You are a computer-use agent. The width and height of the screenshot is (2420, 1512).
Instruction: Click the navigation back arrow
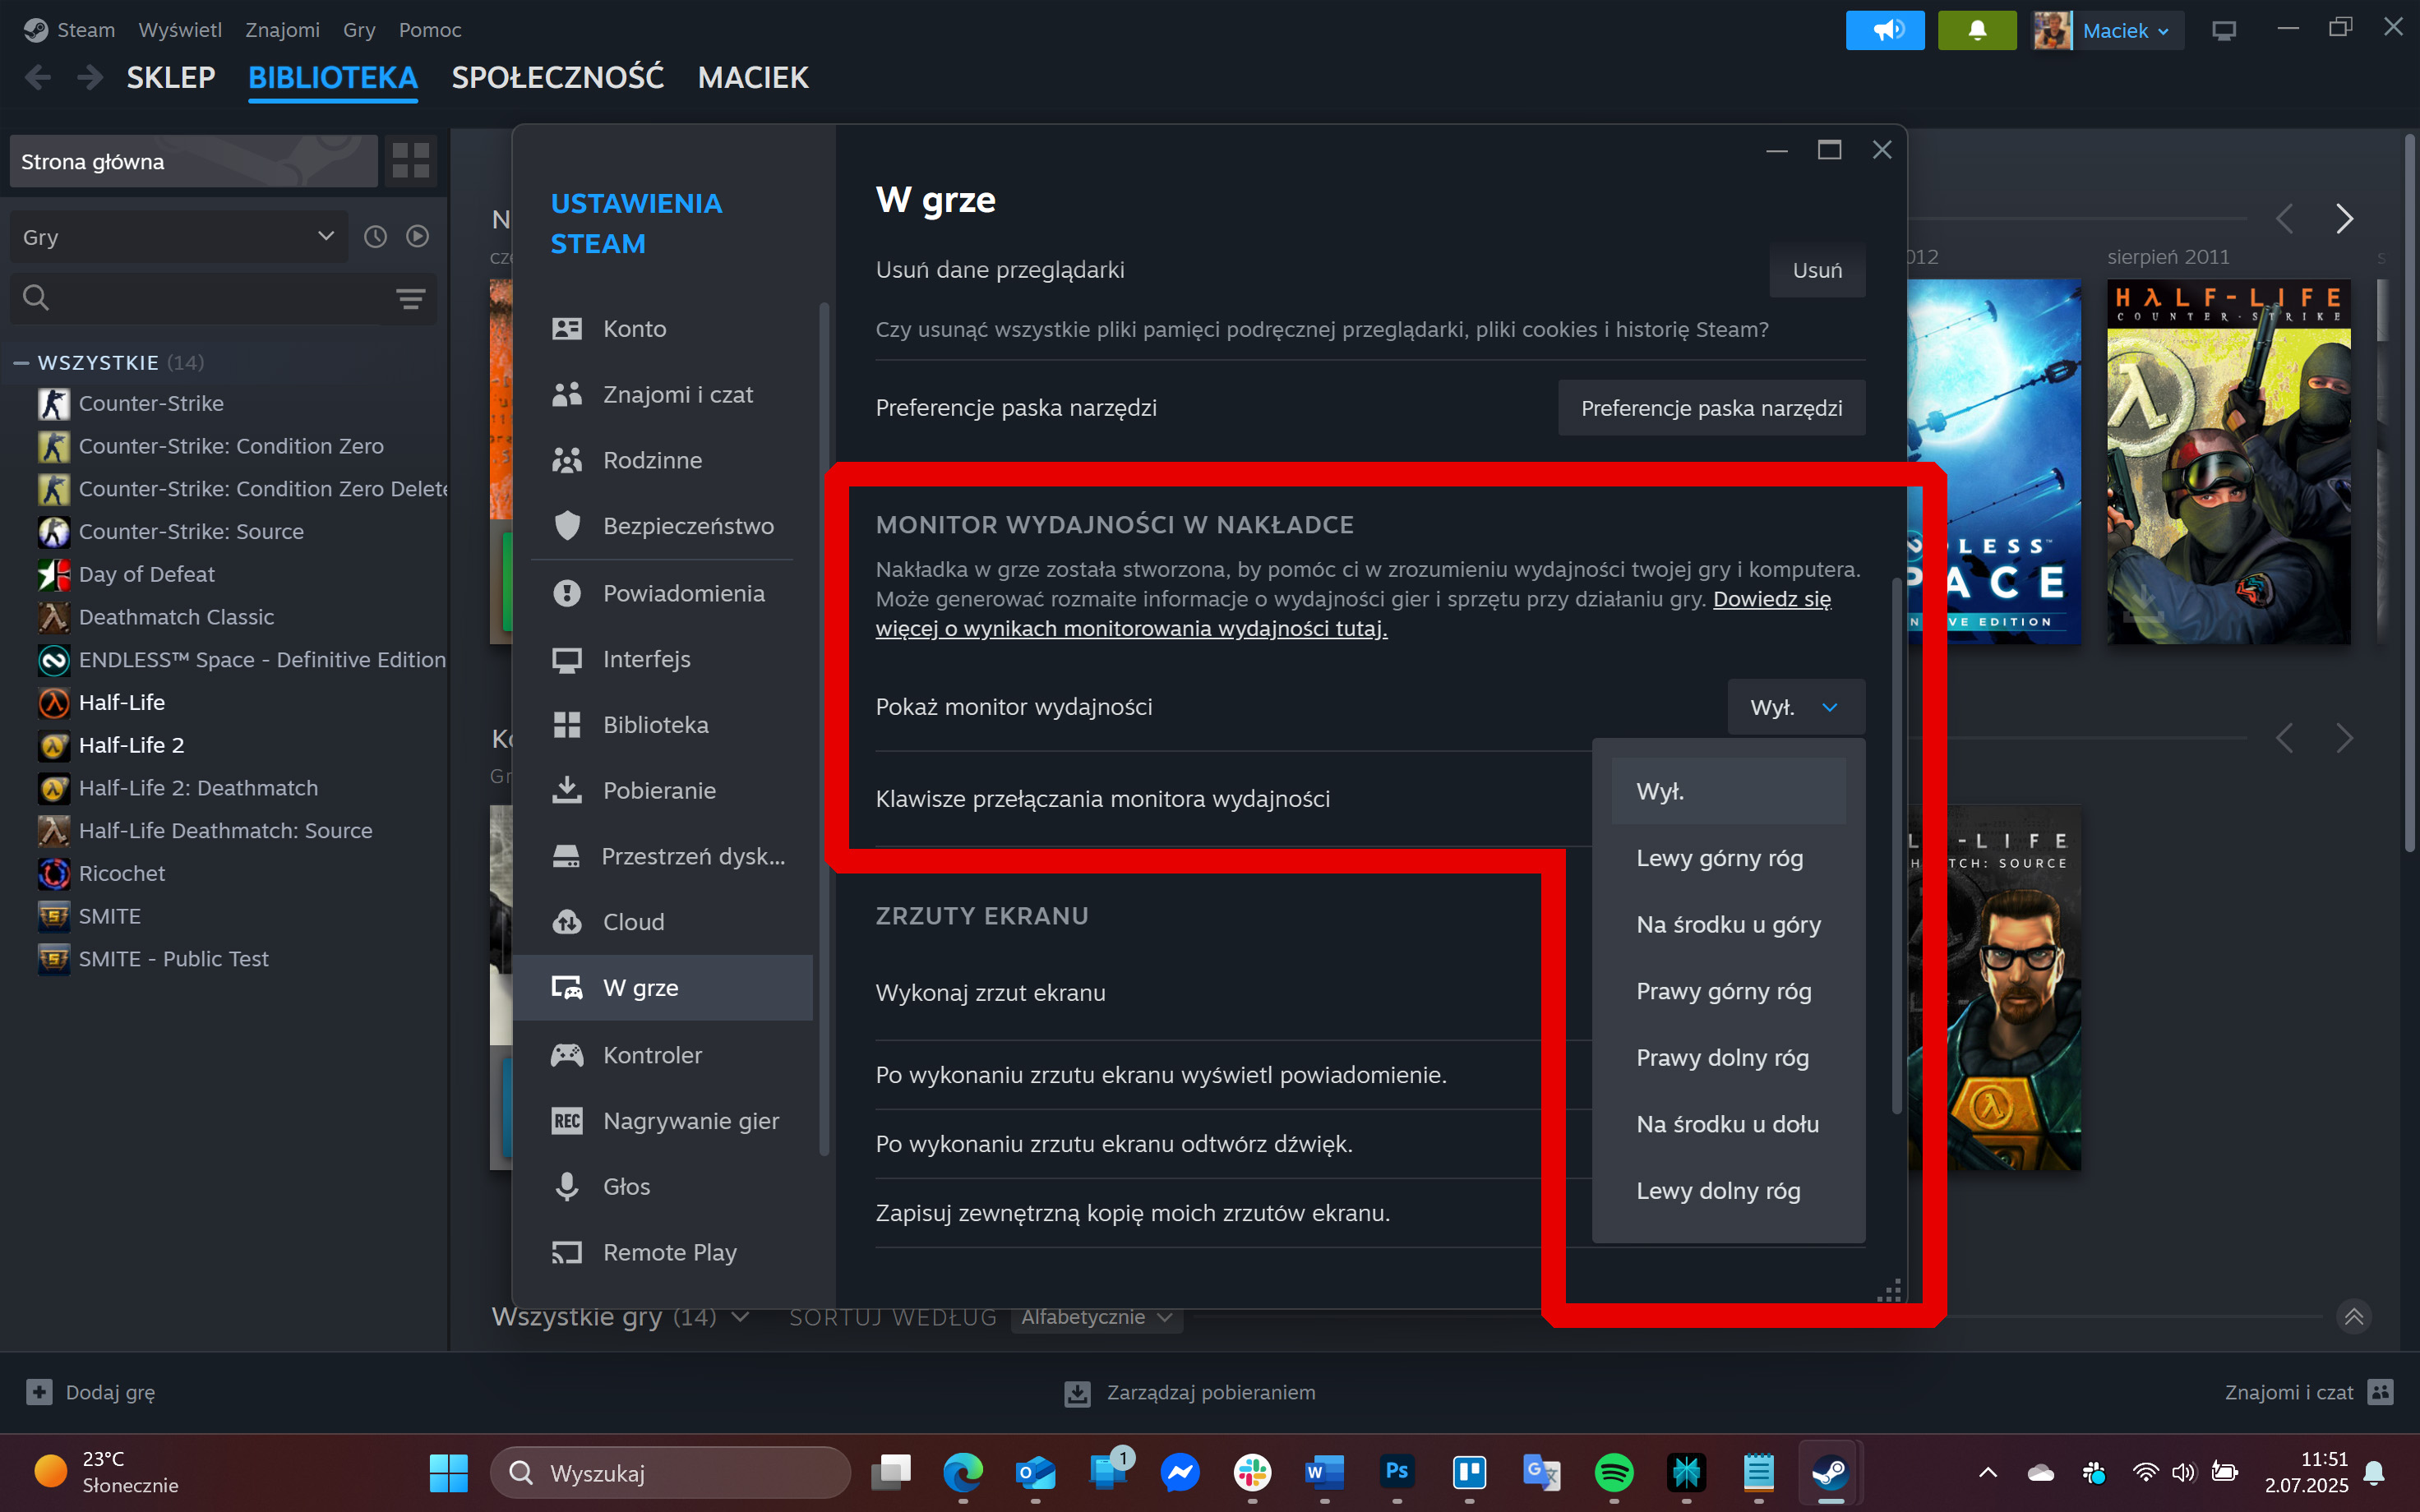[x=38, y=77]
